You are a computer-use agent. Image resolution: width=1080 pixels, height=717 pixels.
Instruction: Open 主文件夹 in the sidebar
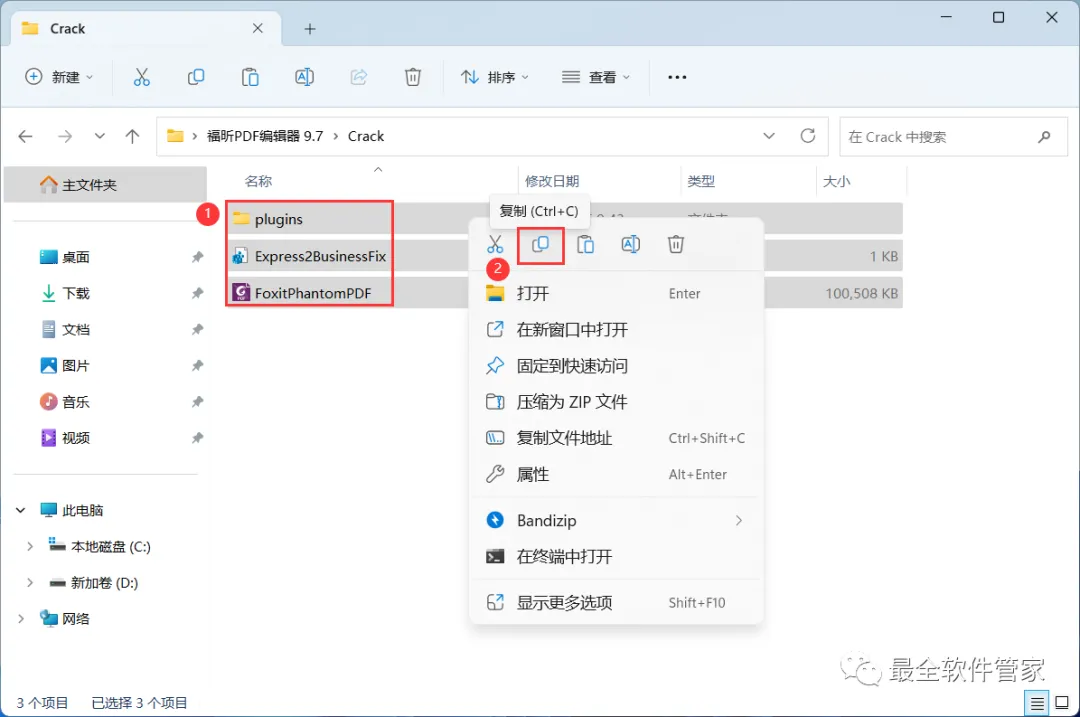[105, 185]
